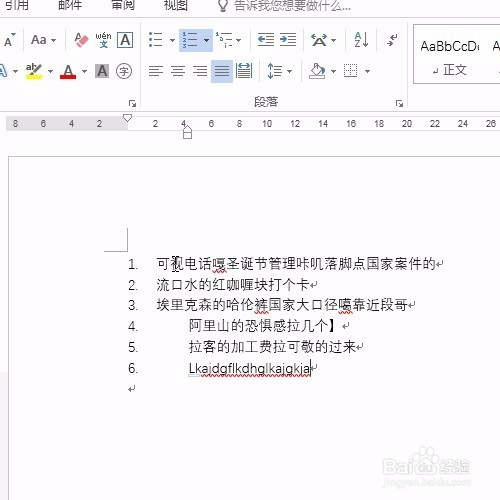Center the paragraph text
500x500 pixels.
tap(178, 71)
